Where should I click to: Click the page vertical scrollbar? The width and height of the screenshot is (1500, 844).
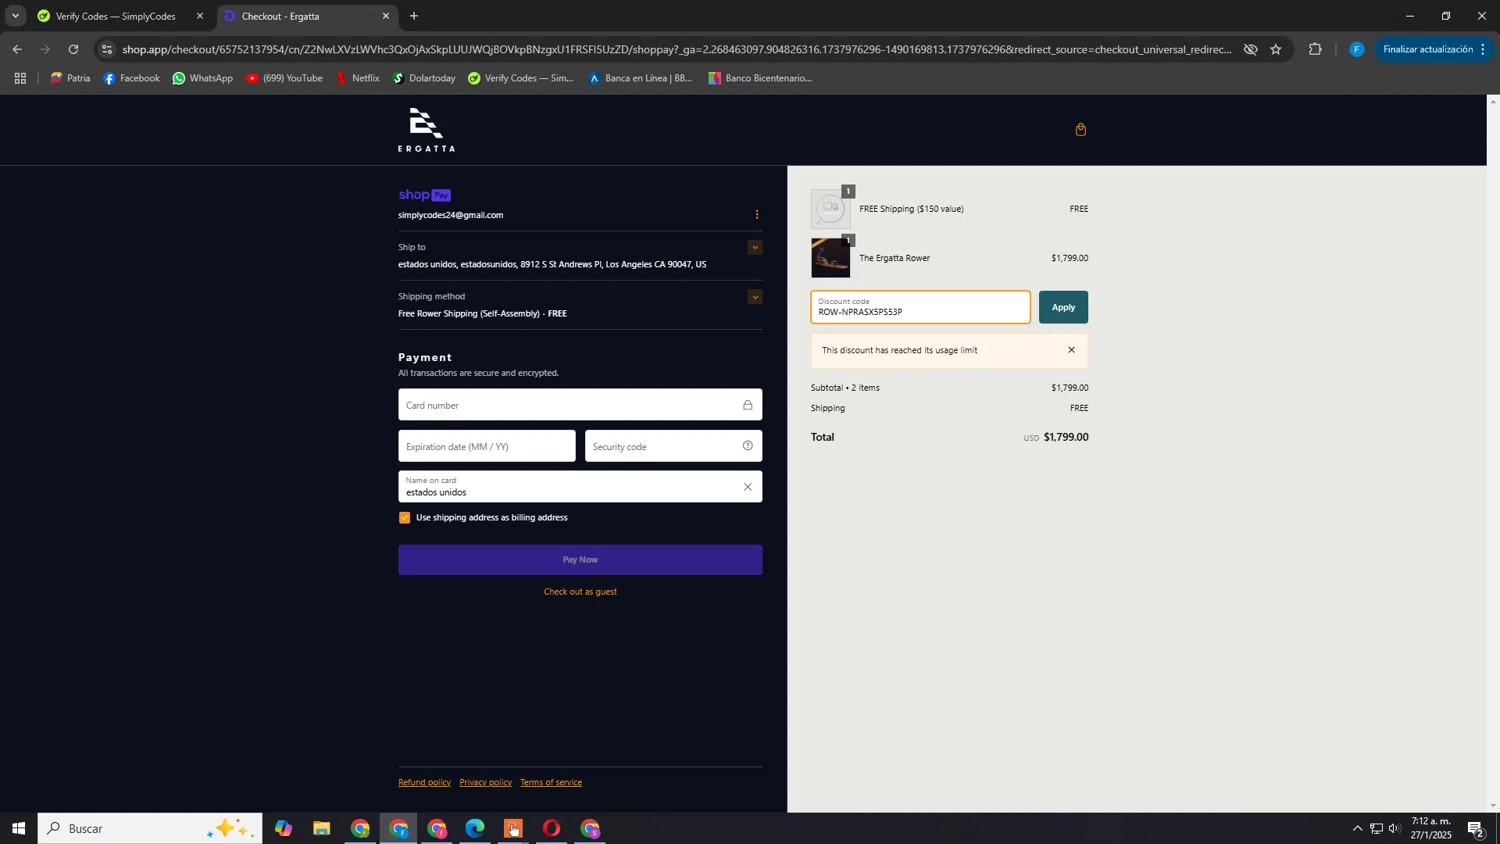point(1493,454)
